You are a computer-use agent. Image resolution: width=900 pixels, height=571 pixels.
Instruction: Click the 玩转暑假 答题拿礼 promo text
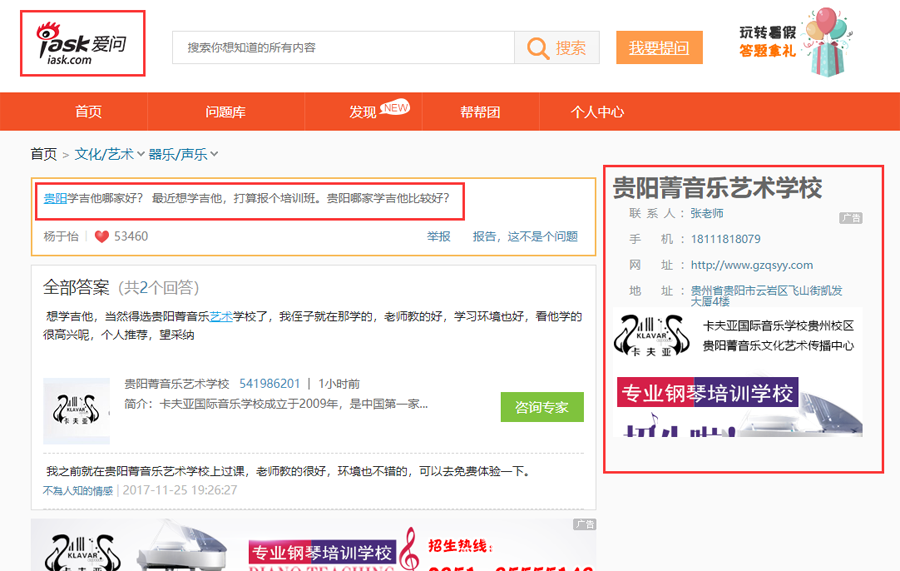767,42
